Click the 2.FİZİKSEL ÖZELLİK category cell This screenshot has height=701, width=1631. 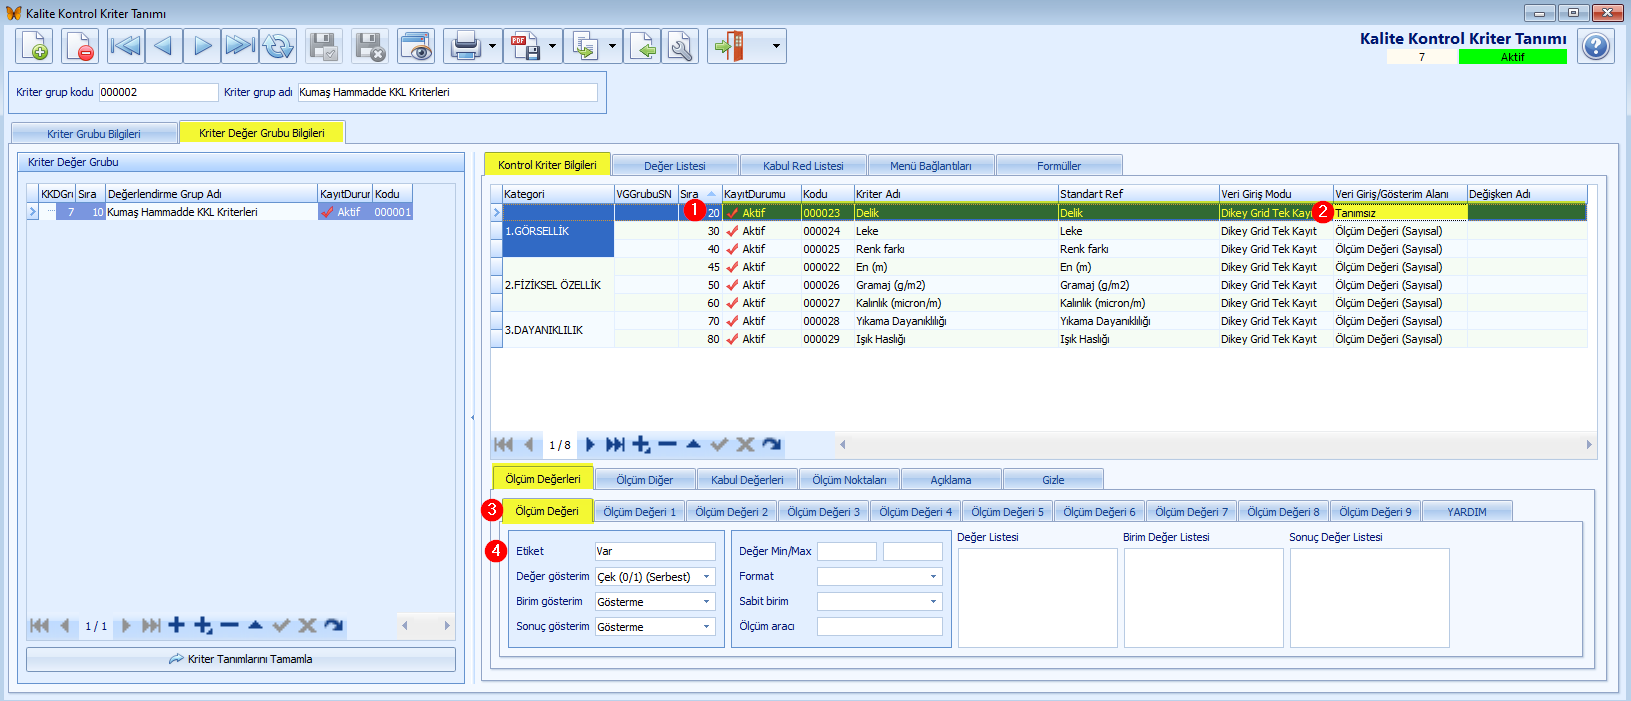click(558, 285)
